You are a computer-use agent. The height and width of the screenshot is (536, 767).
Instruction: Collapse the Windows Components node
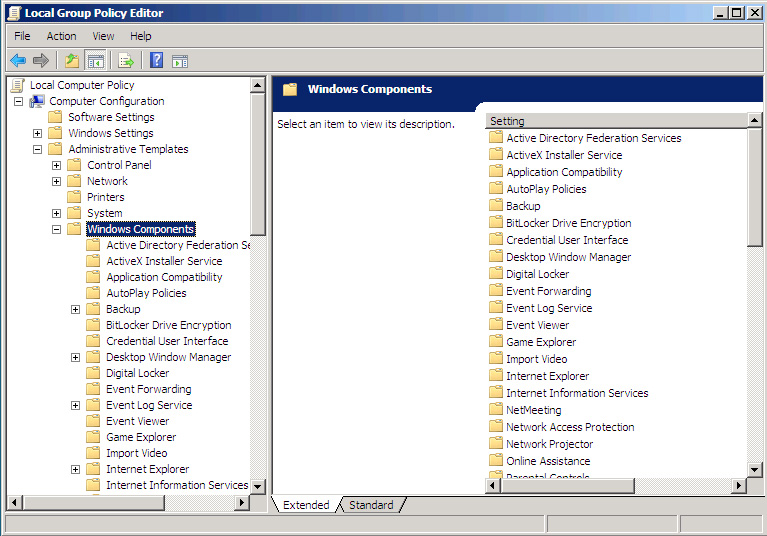(57, 229)
